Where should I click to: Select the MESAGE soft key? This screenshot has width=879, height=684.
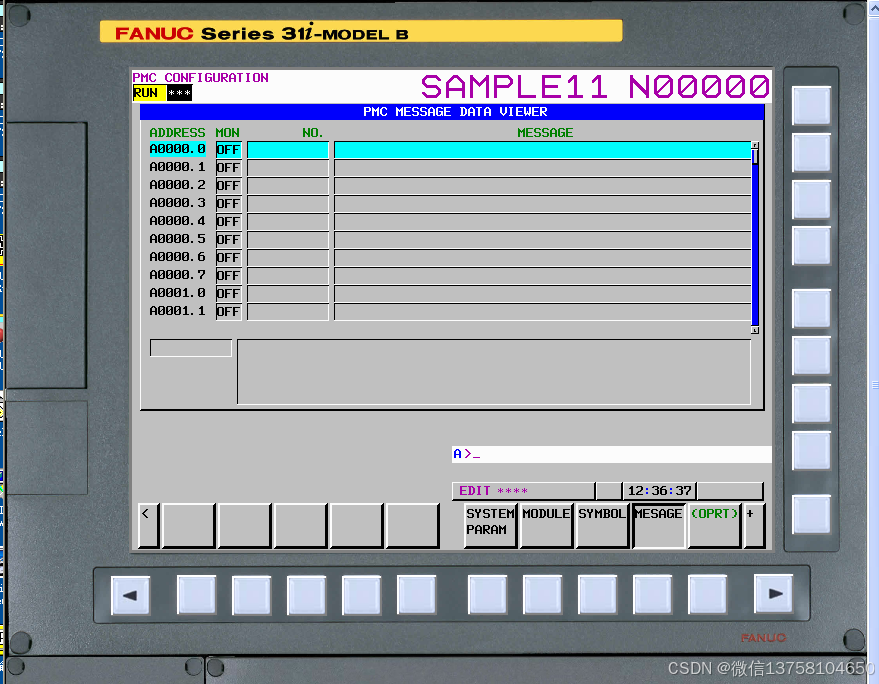pyautogui.click(x=658, y=525)
